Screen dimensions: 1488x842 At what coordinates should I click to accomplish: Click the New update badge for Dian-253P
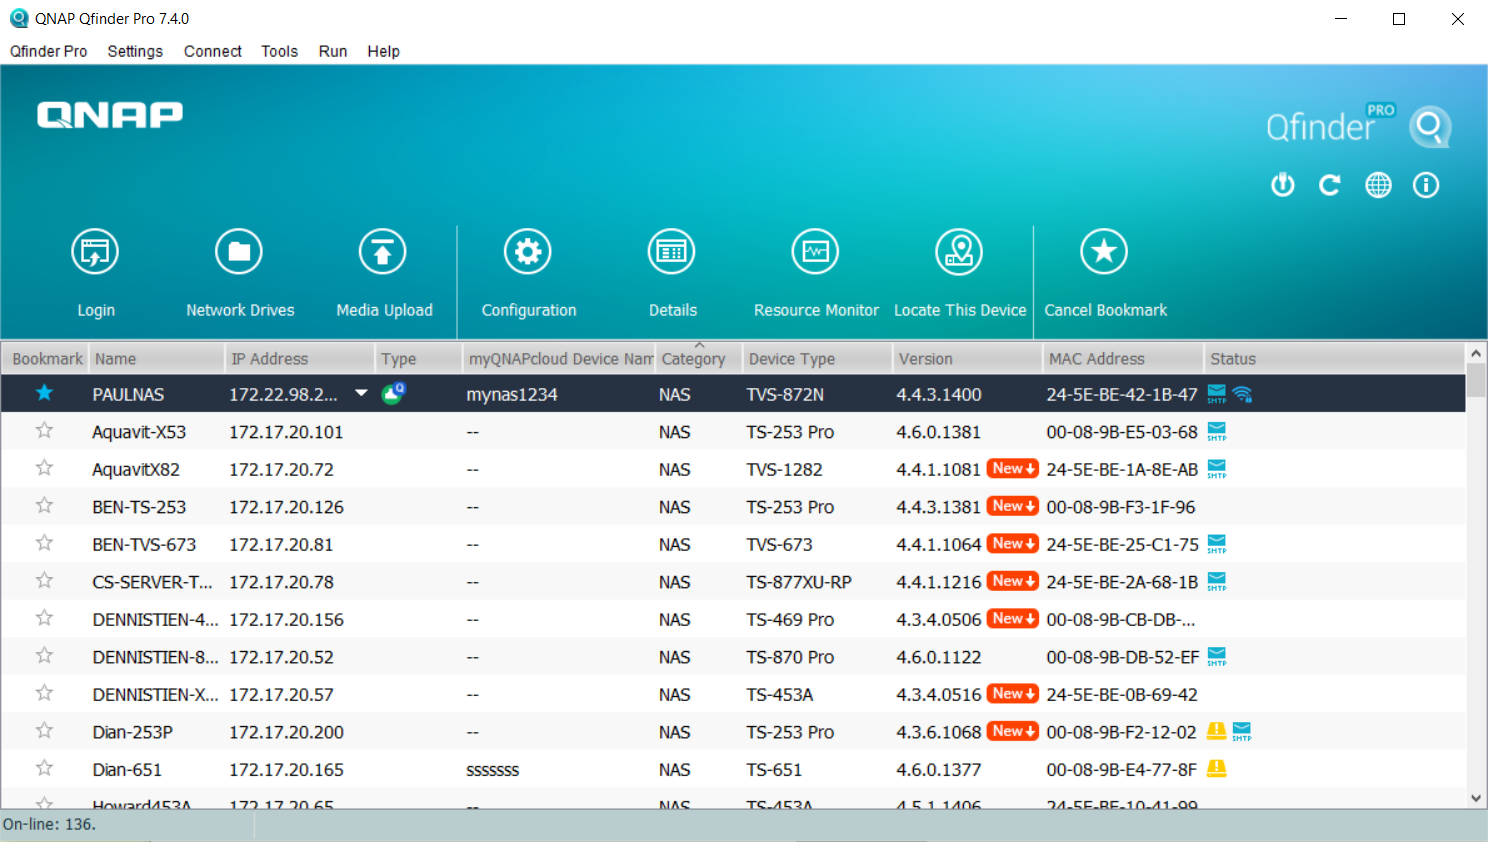click(x=1013, y=731)
